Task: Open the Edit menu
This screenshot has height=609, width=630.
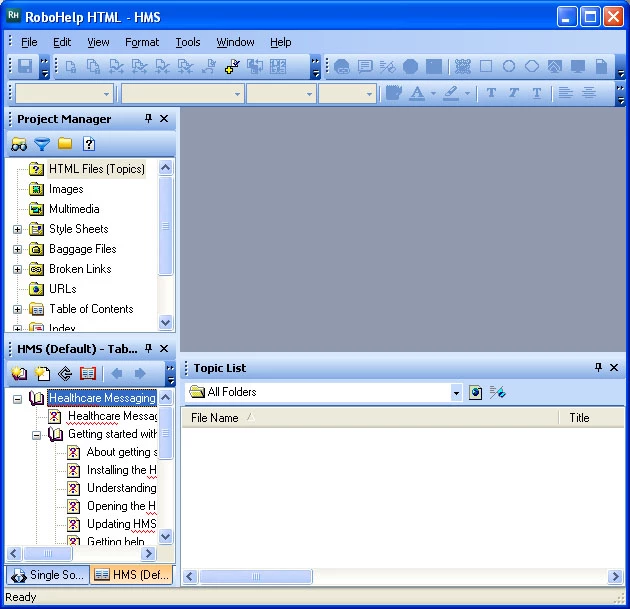Action: tap(62, 42)
